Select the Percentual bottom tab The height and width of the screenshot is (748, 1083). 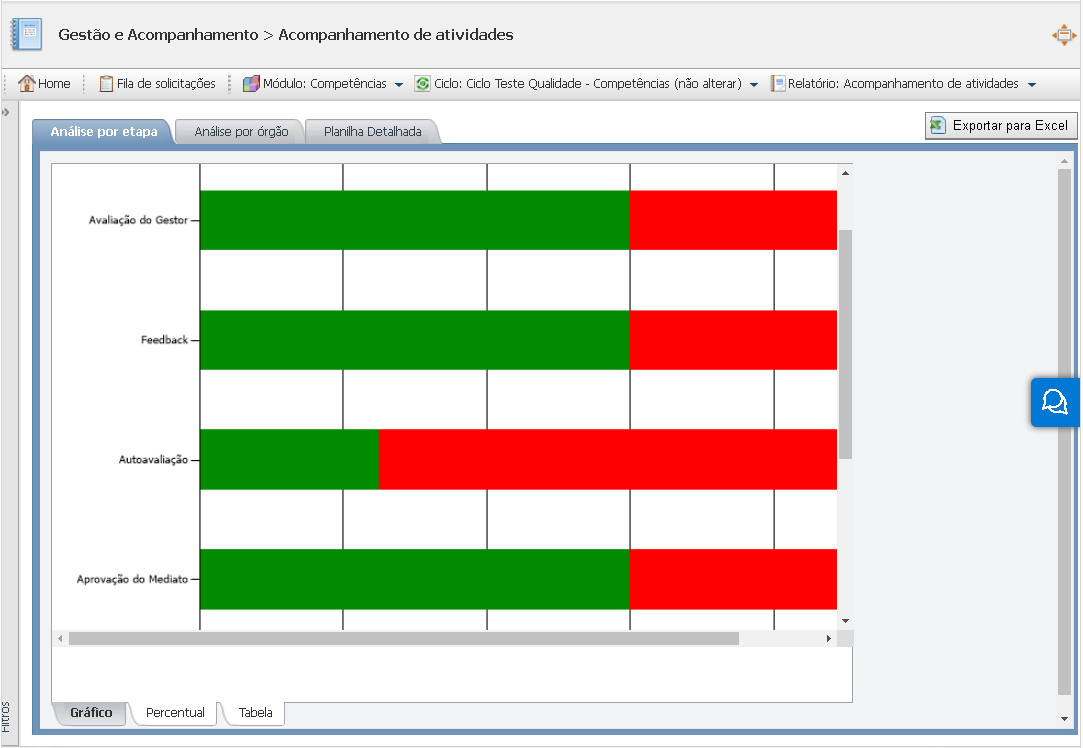click(175, 713)
